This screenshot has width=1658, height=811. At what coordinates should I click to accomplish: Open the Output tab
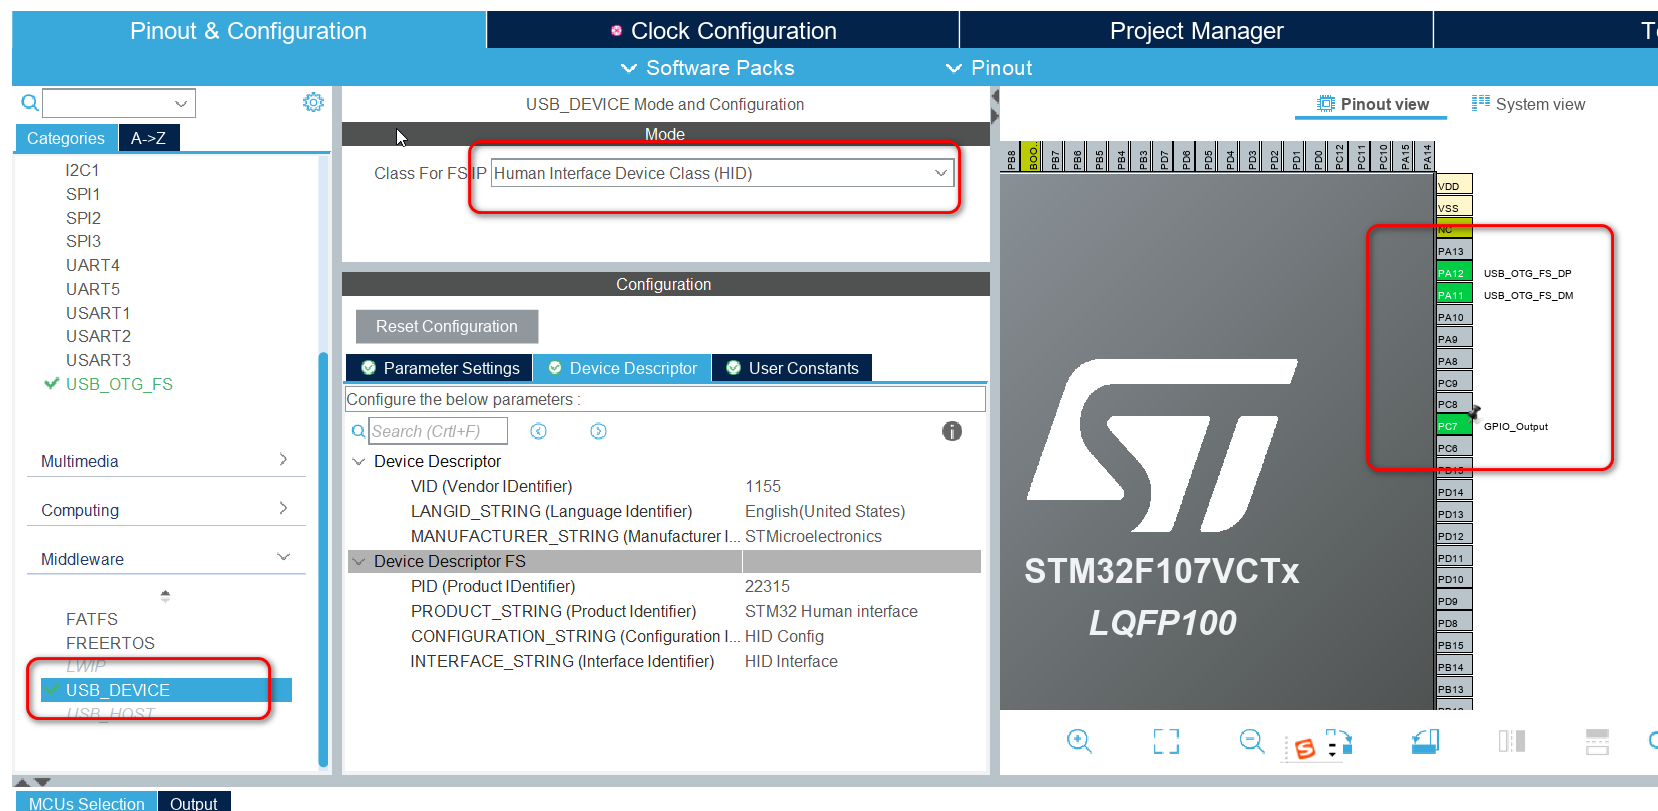pyautogui.click(x=194, y=802)
